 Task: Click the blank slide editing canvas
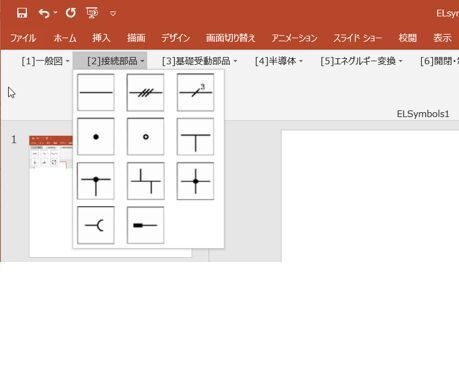pos(370,196)
